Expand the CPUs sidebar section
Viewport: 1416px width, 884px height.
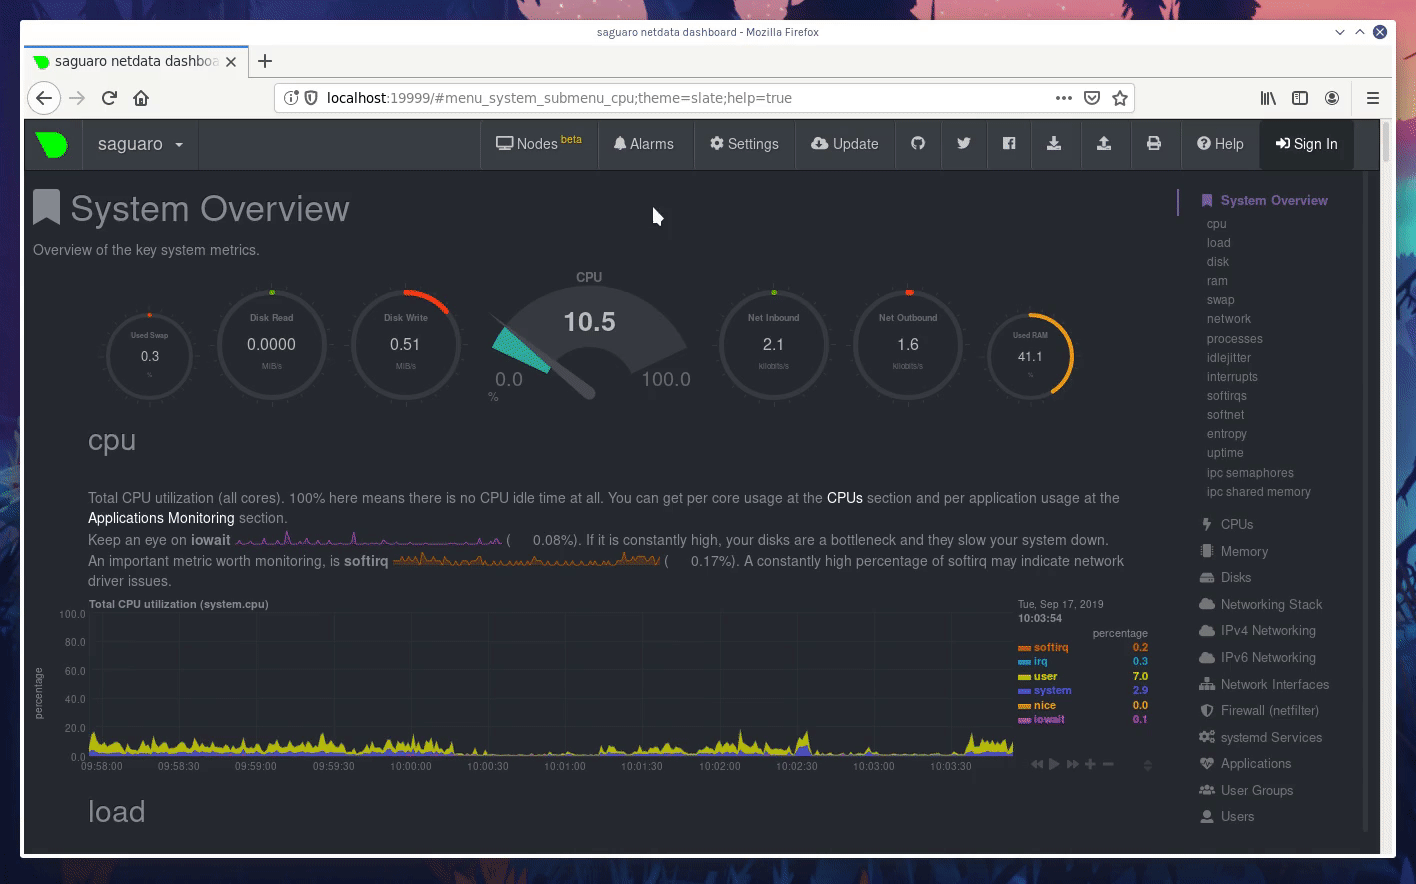(x=1237, y=524)
